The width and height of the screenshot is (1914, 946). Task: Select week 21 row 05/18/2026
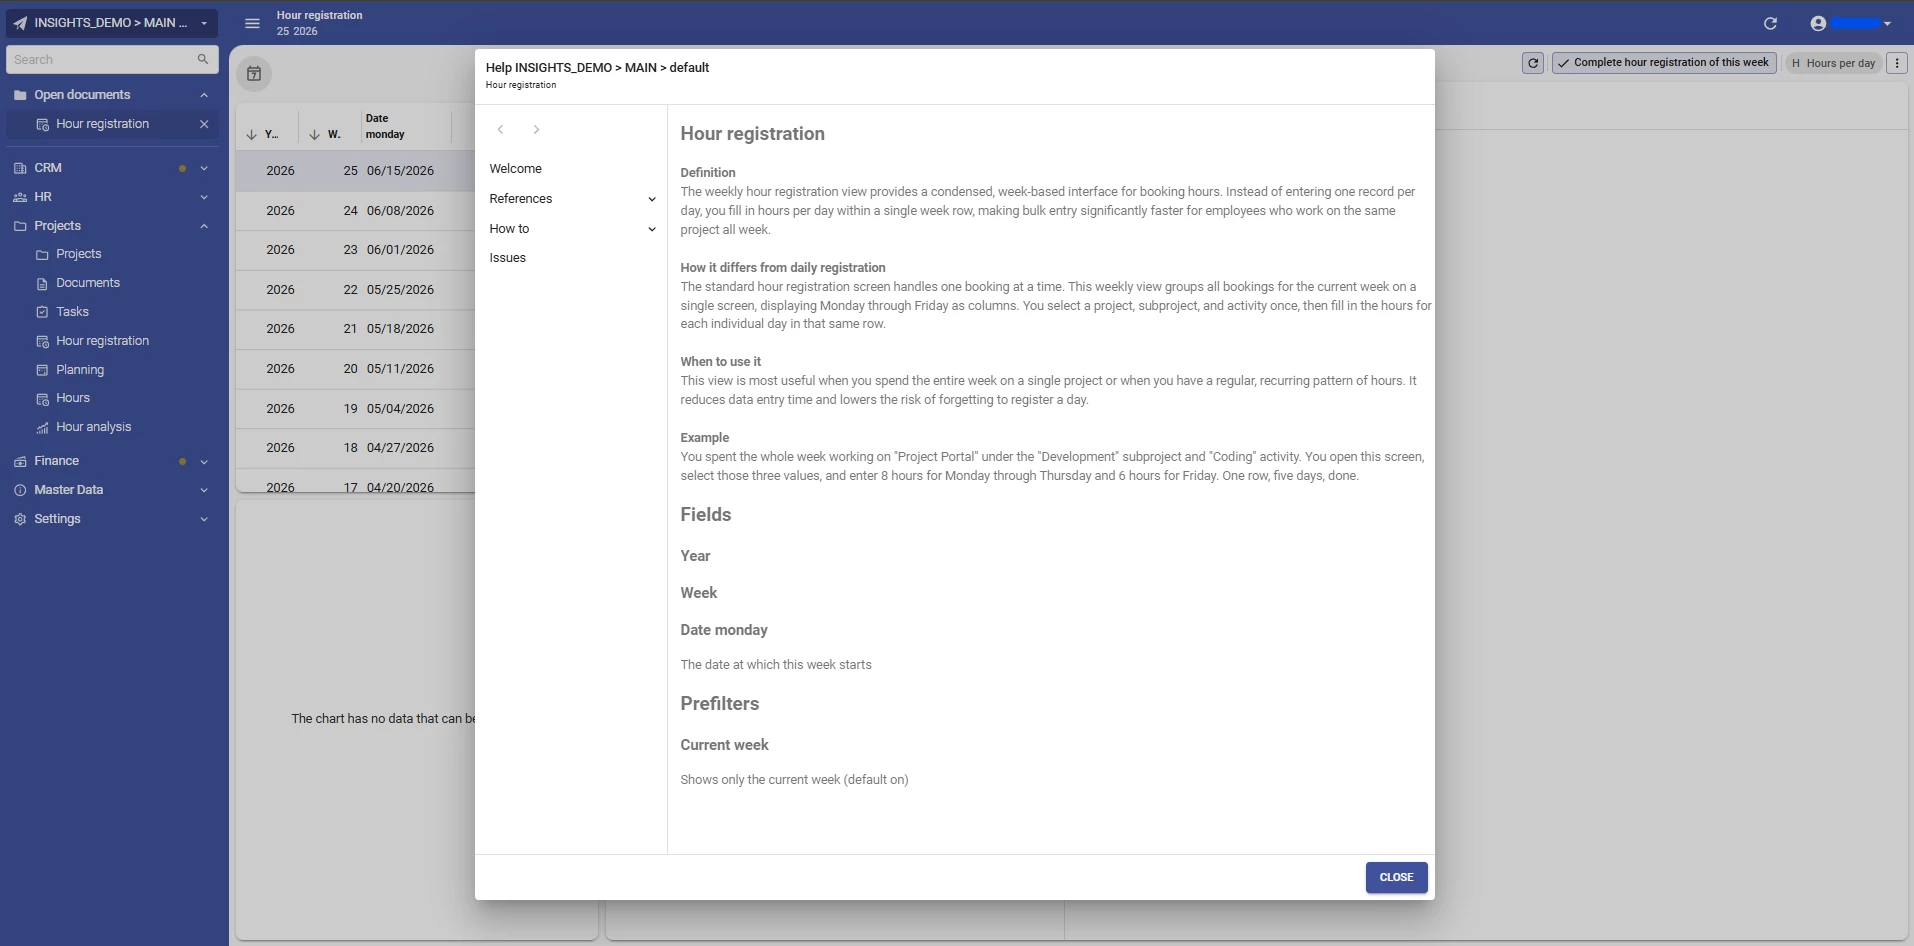coord(356,329)
